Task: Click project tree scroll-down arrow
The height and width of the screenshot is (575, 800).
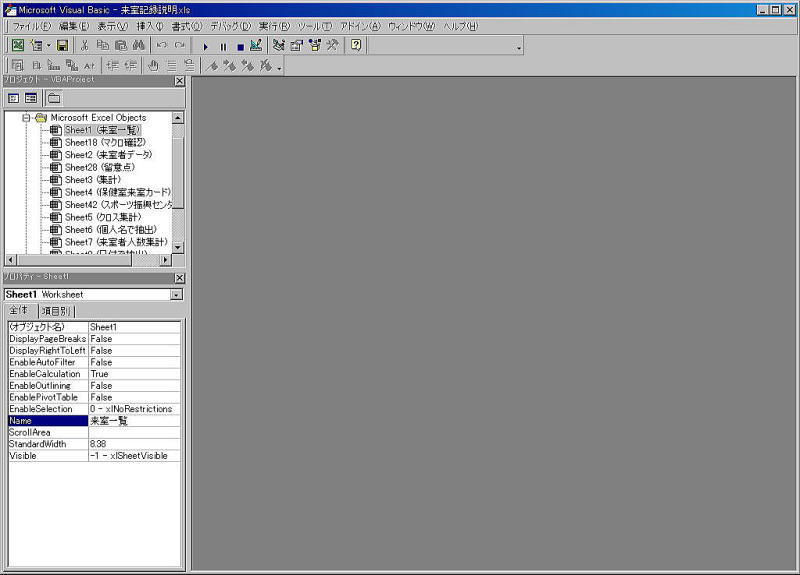Action: point(178,247)
